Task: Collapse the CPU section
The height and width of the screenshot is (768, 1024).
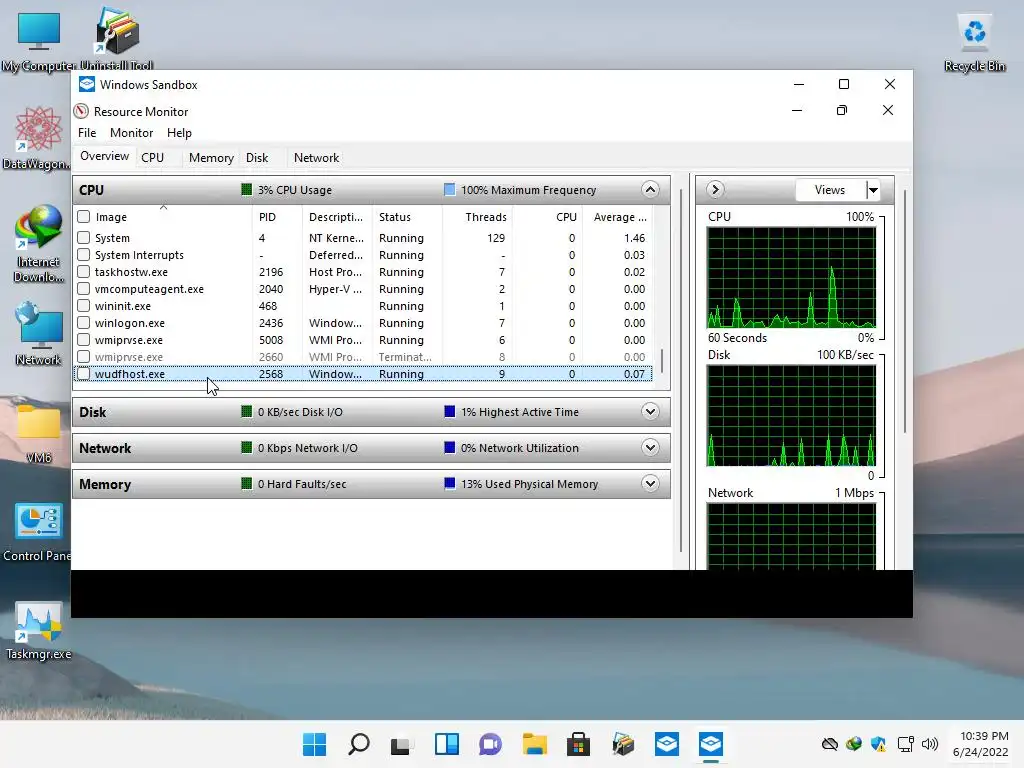Action: click(650, 190)
